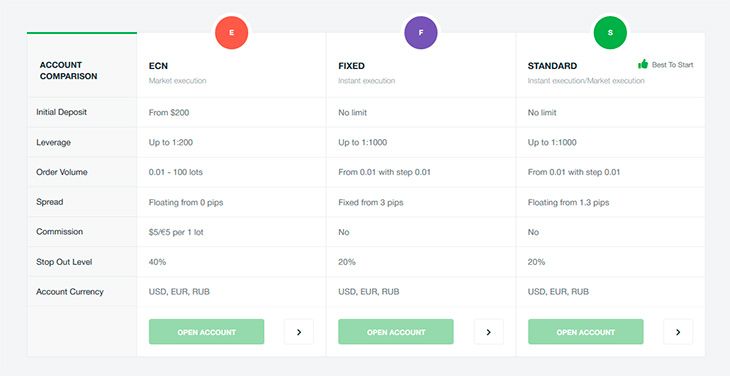
Task: Click the Commission row label
Action: (x=60, y=232)
